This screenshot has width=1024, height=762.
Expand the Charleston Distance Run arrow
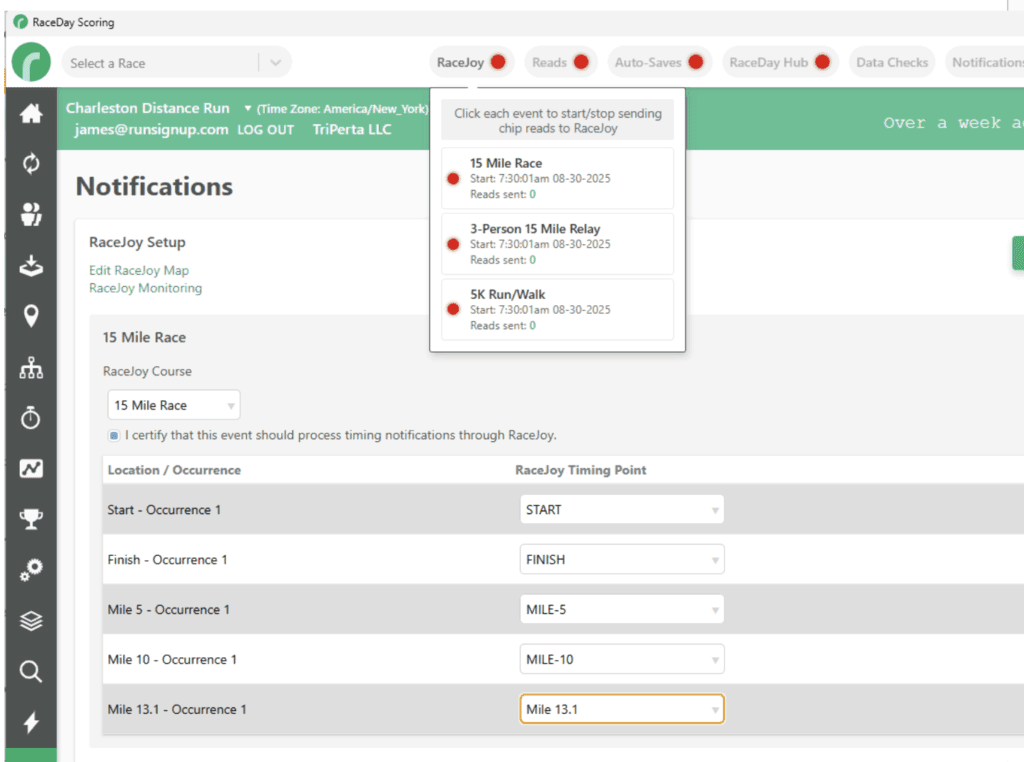pyautogui.click(x=248, y=108)
